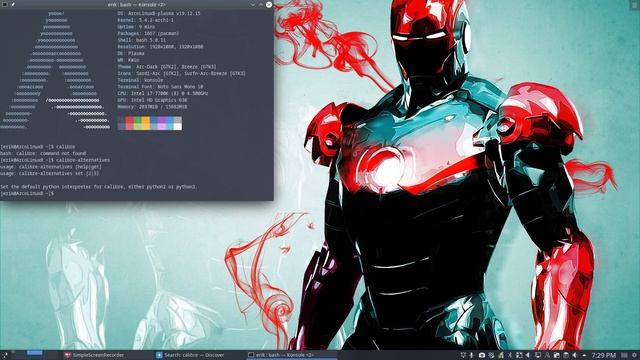Image resolution: width=640 pixels, height=360 pixels.
Task: Toggle the pin icon in the Konsole title bar
Action: 13,4
